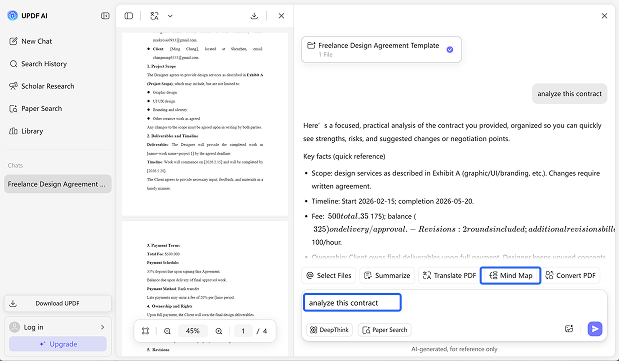The image size is (619, 361).
Task: Click the 'Key facts (quick reference)' text
Action: click(x=344, y=156)
